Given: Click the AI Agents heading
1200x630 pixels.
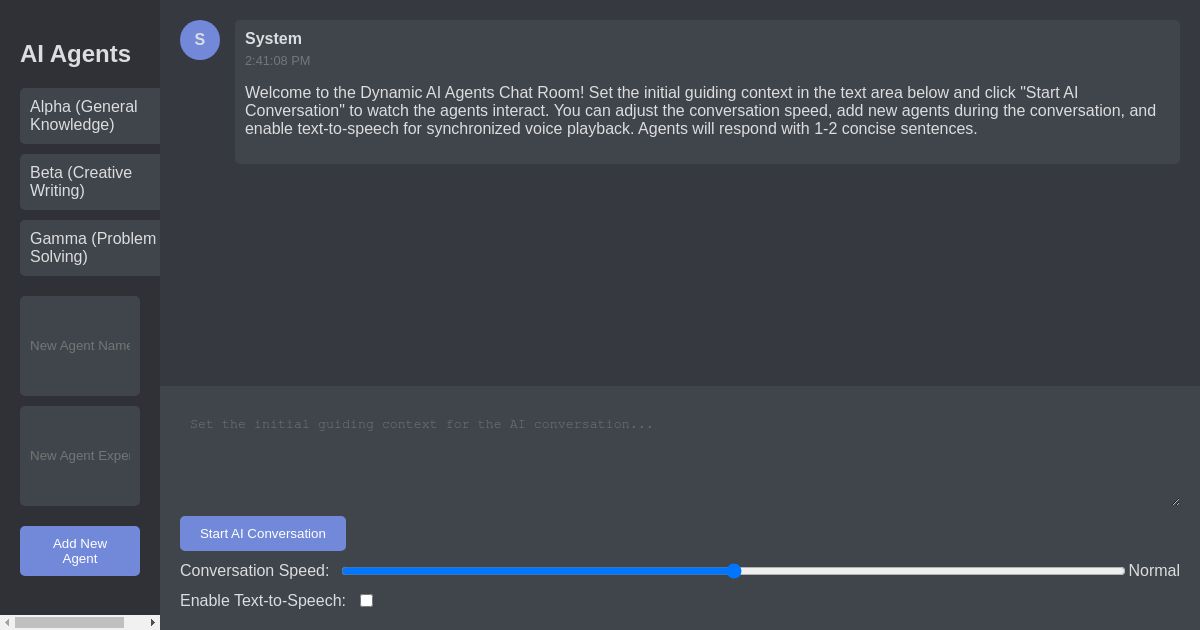Looking at the screenshot, I should (x=75, y=54).
